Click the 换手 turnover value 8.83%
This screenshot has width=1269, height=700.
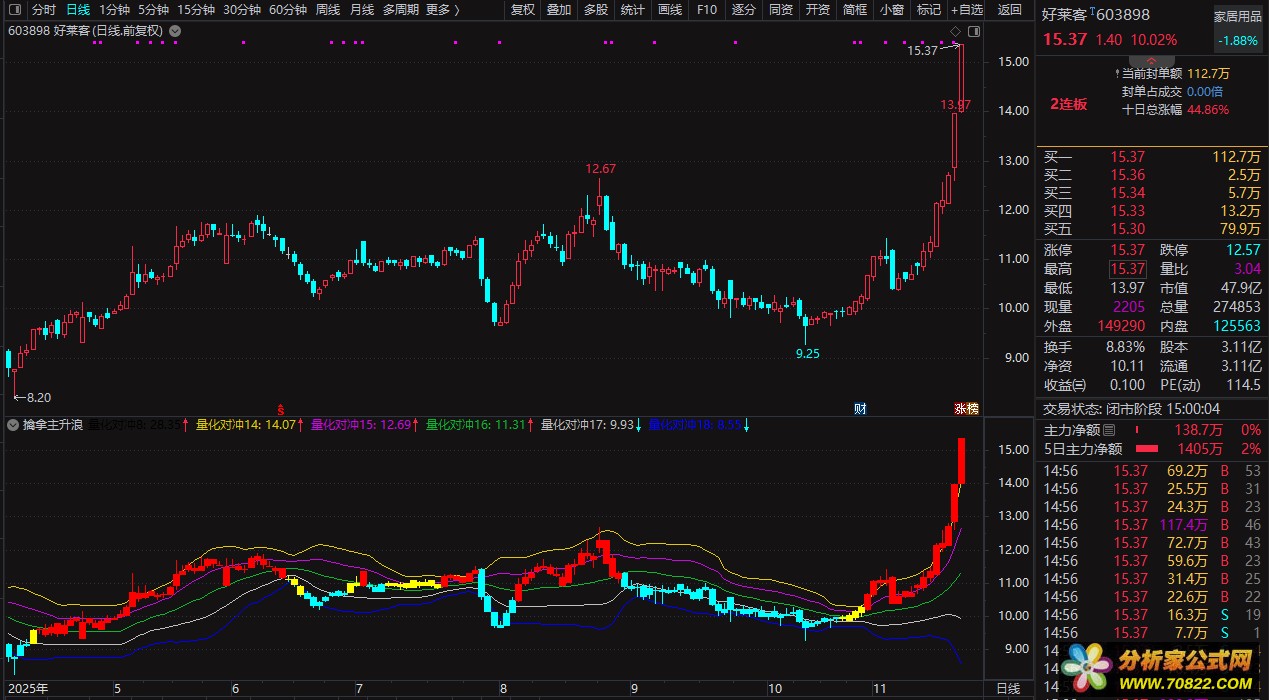1125,346
